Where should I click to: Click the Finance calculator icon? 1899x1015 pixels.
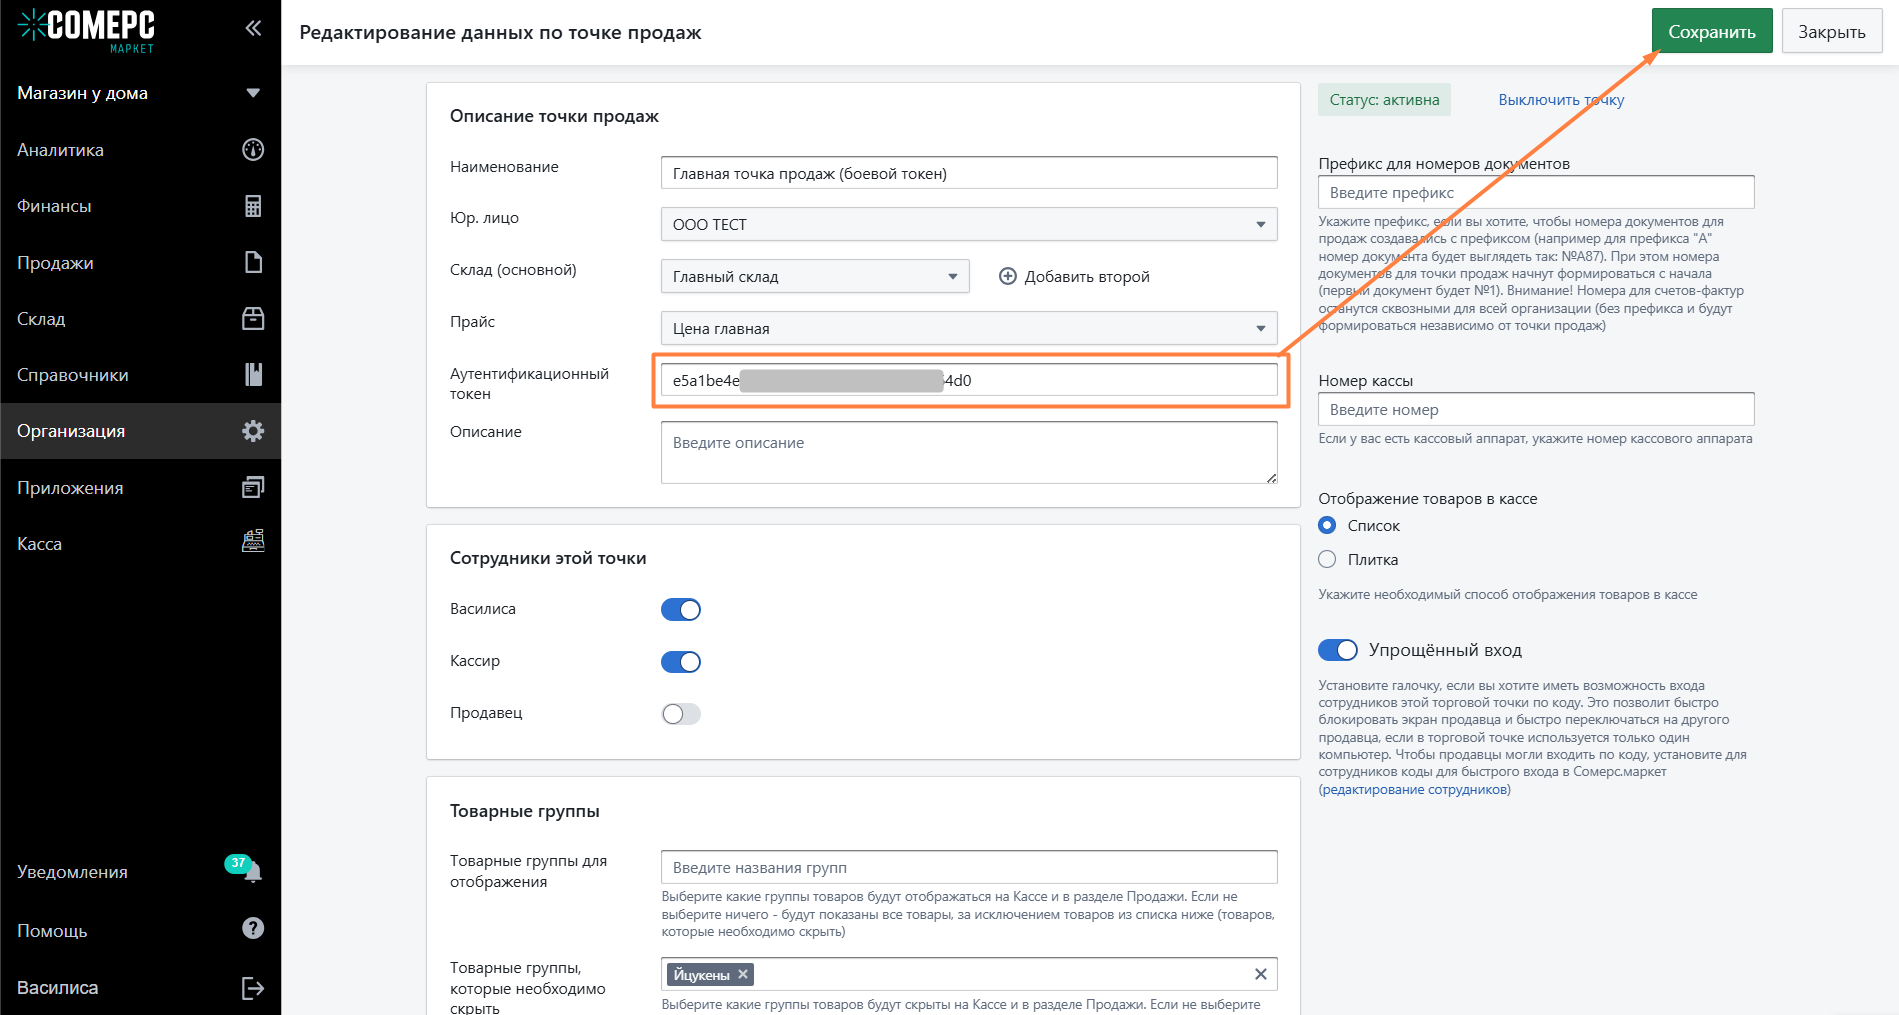coord(253,206)
